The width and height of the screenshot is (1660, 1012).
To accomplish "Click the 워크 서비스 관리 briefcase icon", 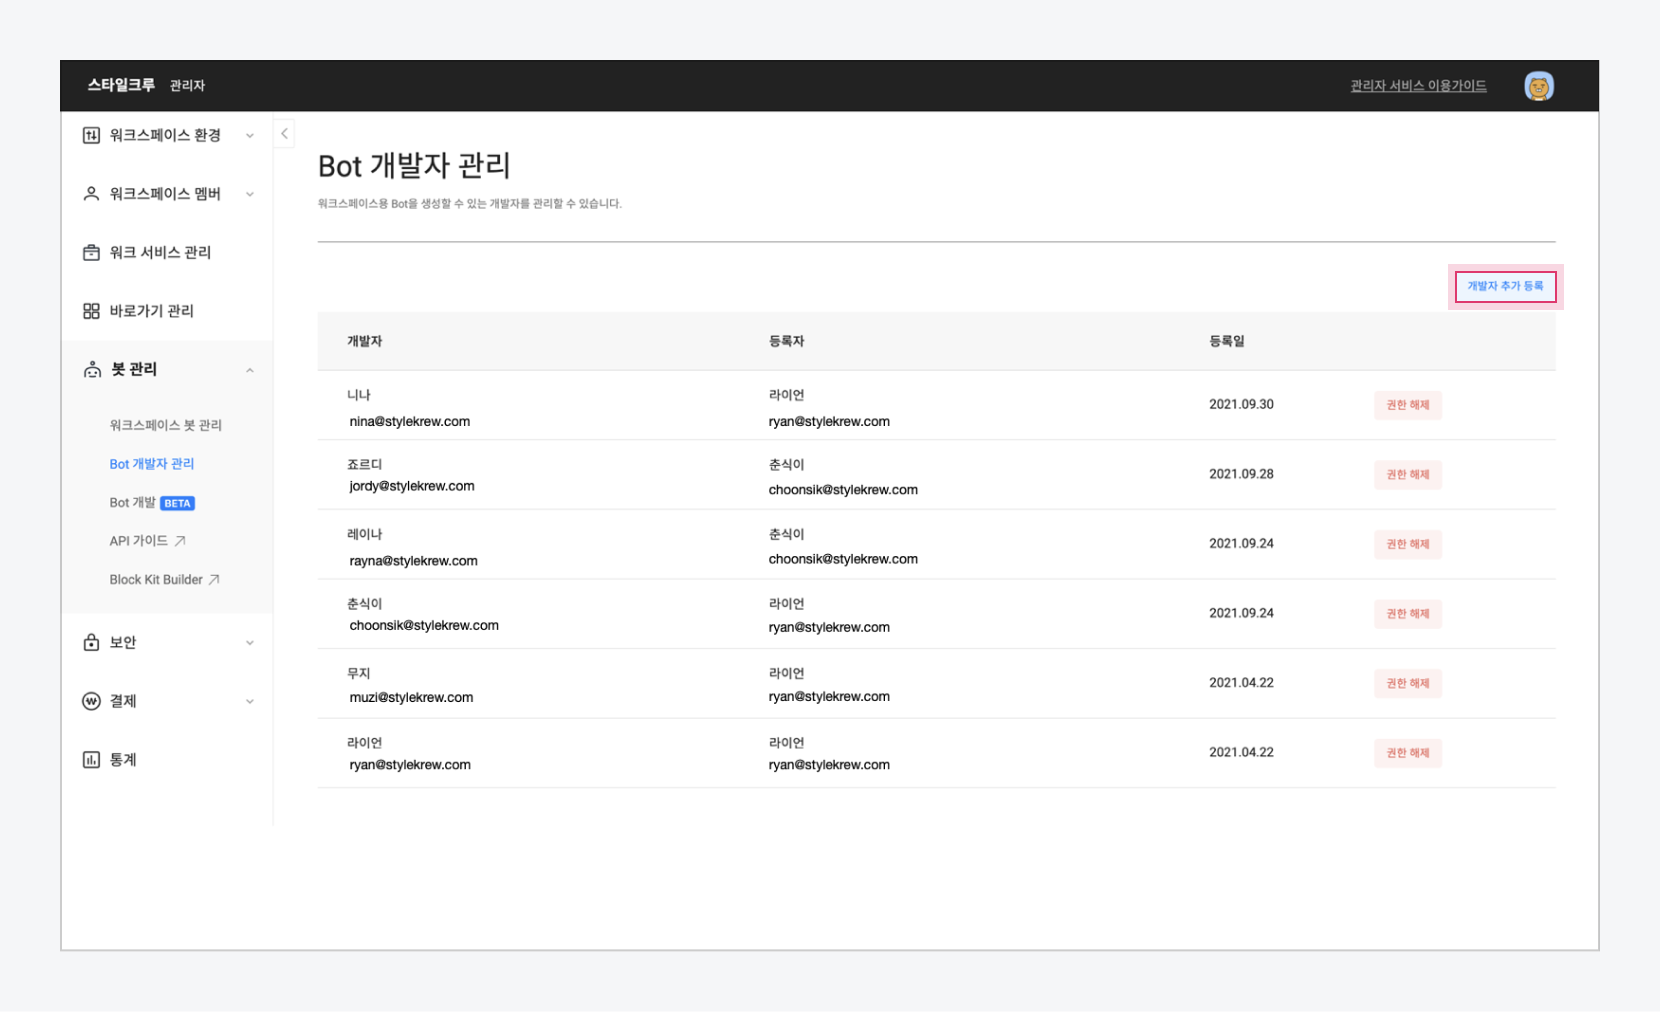I will (91, 252).
